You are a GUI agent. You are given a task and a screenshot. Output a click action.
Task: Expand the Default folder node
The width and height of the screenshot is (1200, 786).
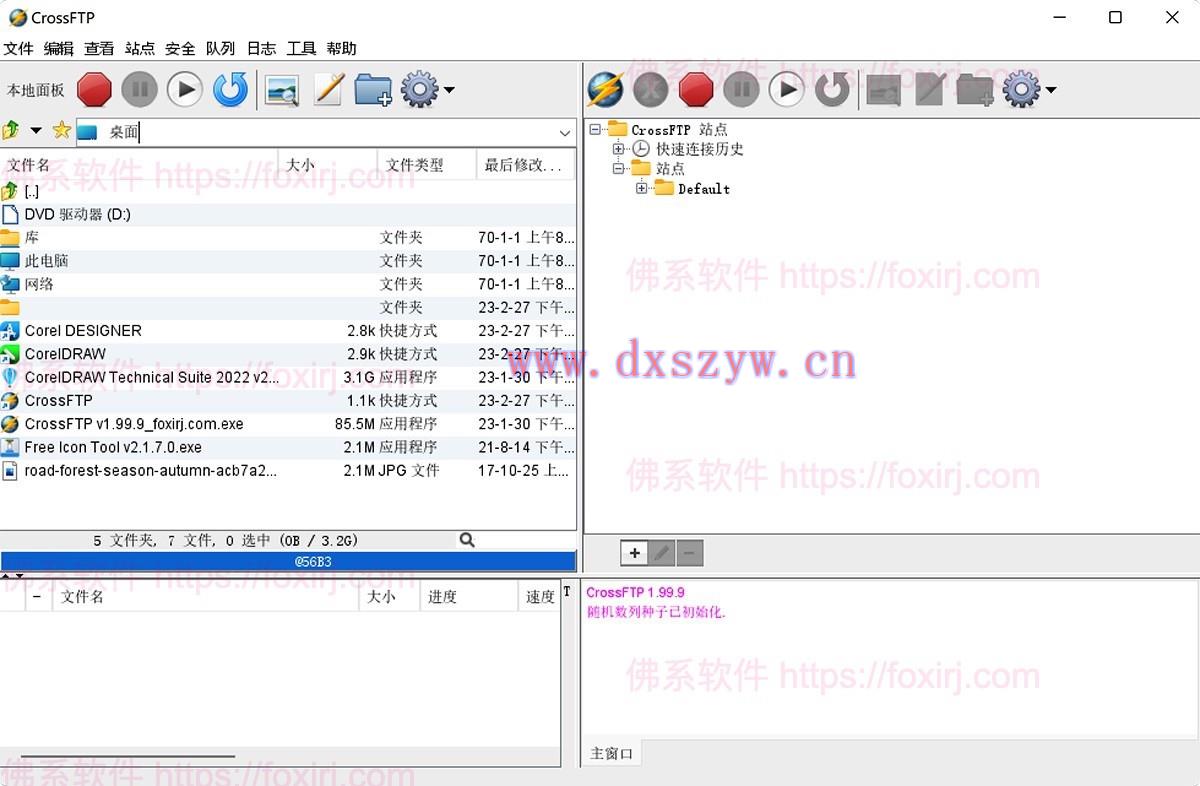tap(641, 188)
